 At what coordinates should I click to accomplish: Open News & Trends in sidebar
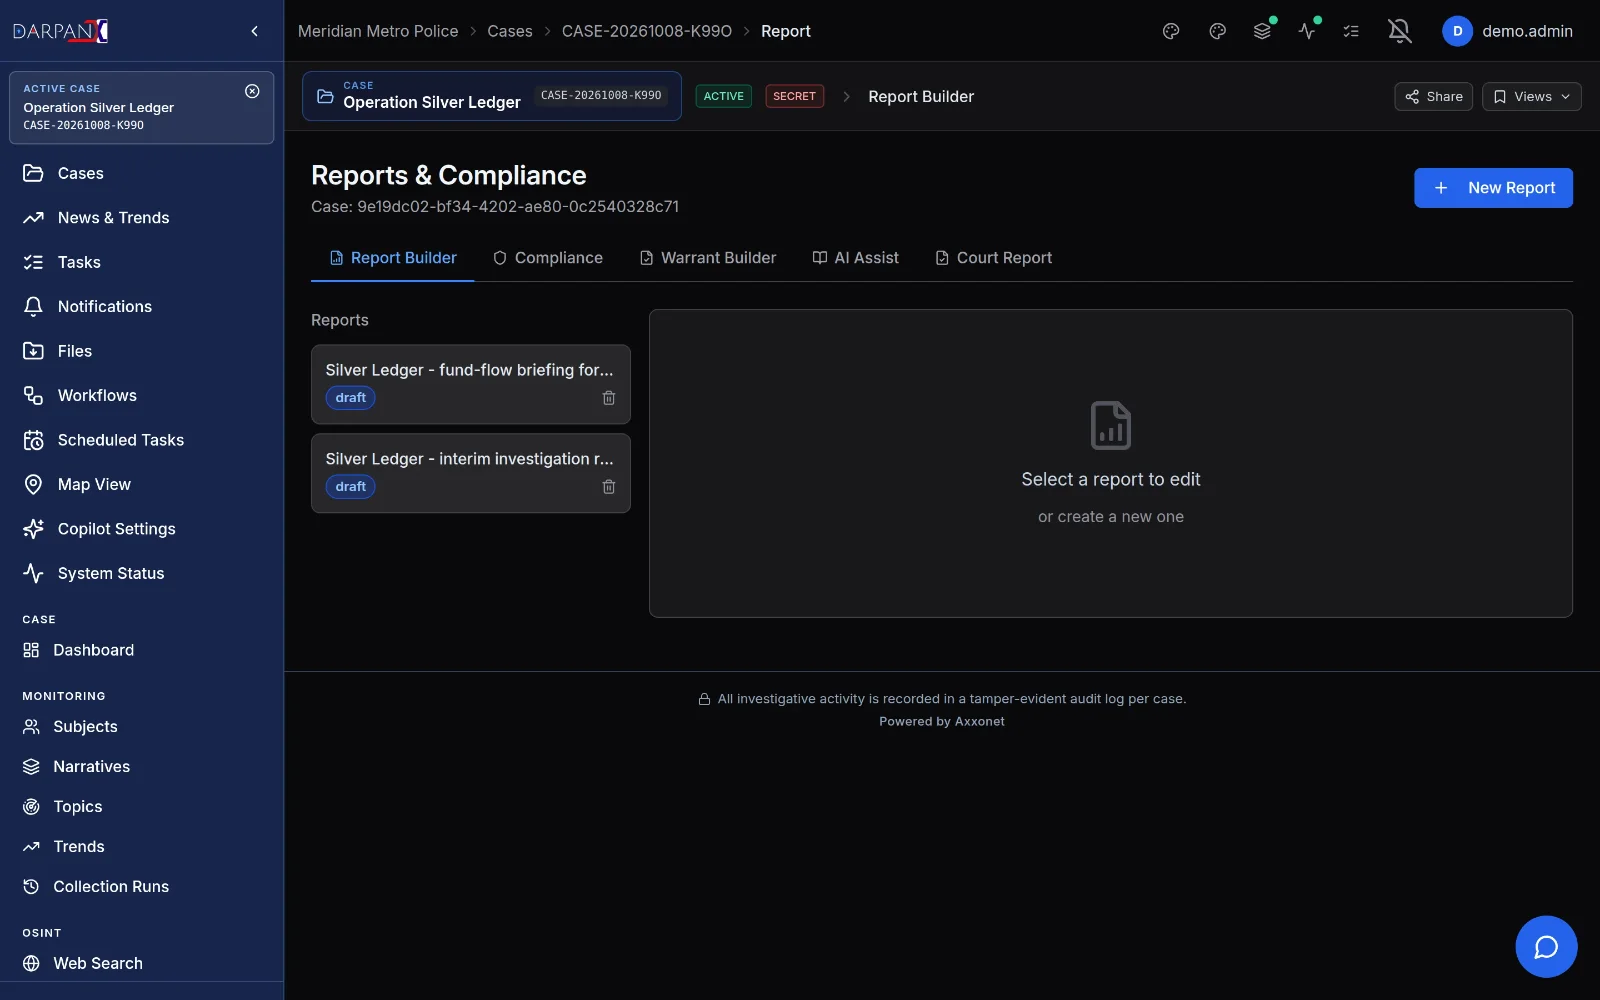coord(141,218)
